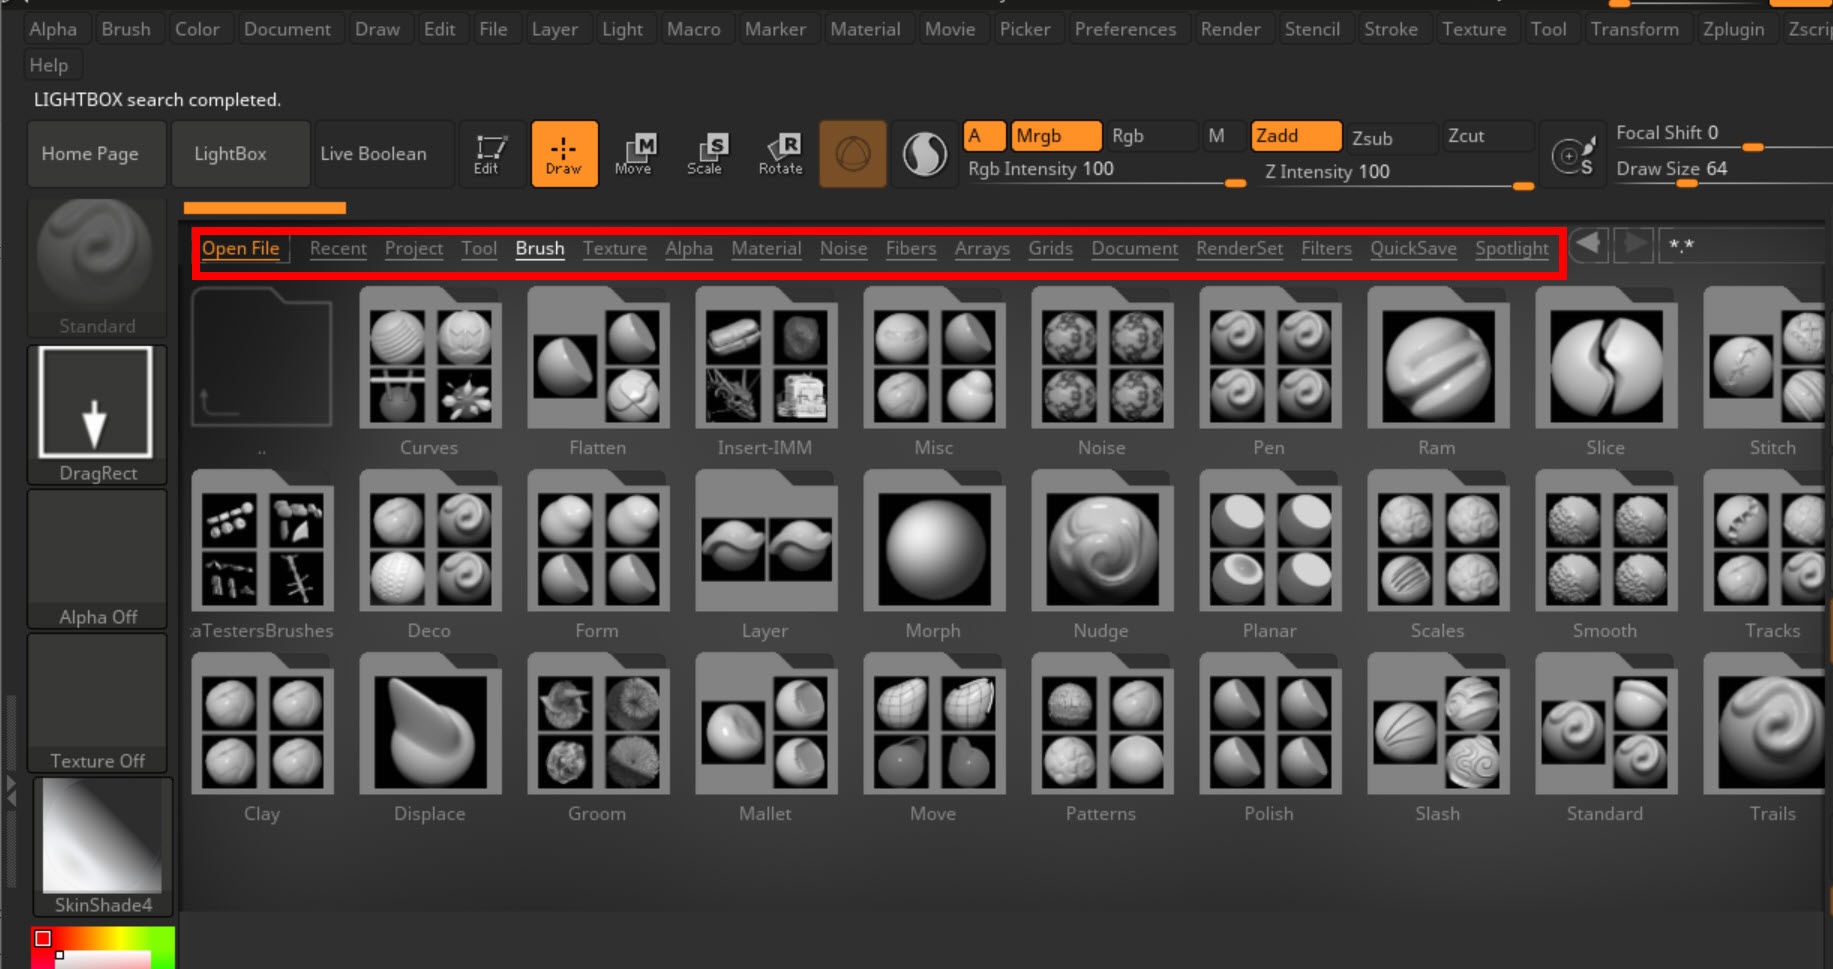Open the Alpha Off slot

click(97, 558)
